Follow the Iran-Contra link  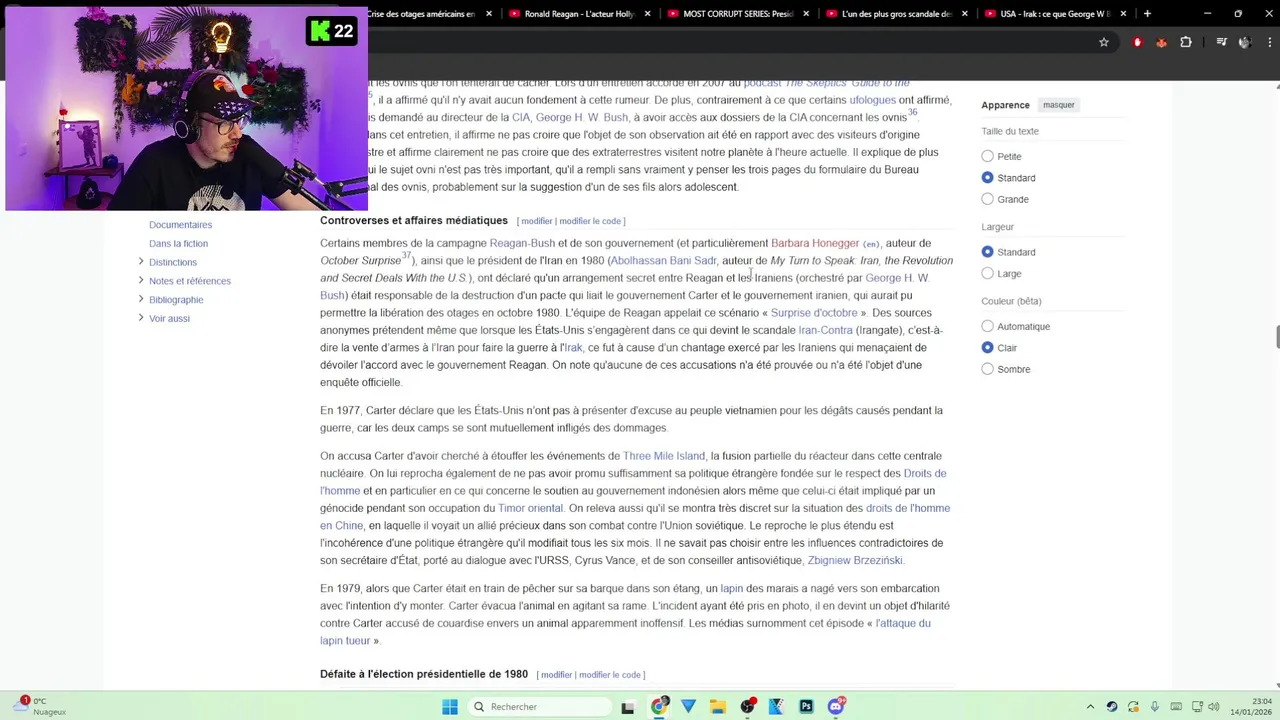pos(825,330)
